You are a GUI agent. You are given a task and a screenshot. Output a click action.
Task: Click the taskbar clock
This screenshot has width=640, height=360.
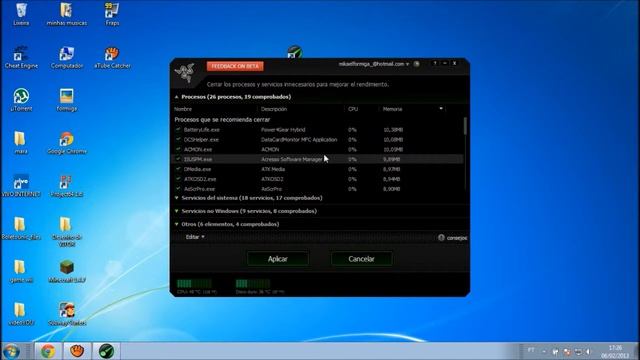615,351
